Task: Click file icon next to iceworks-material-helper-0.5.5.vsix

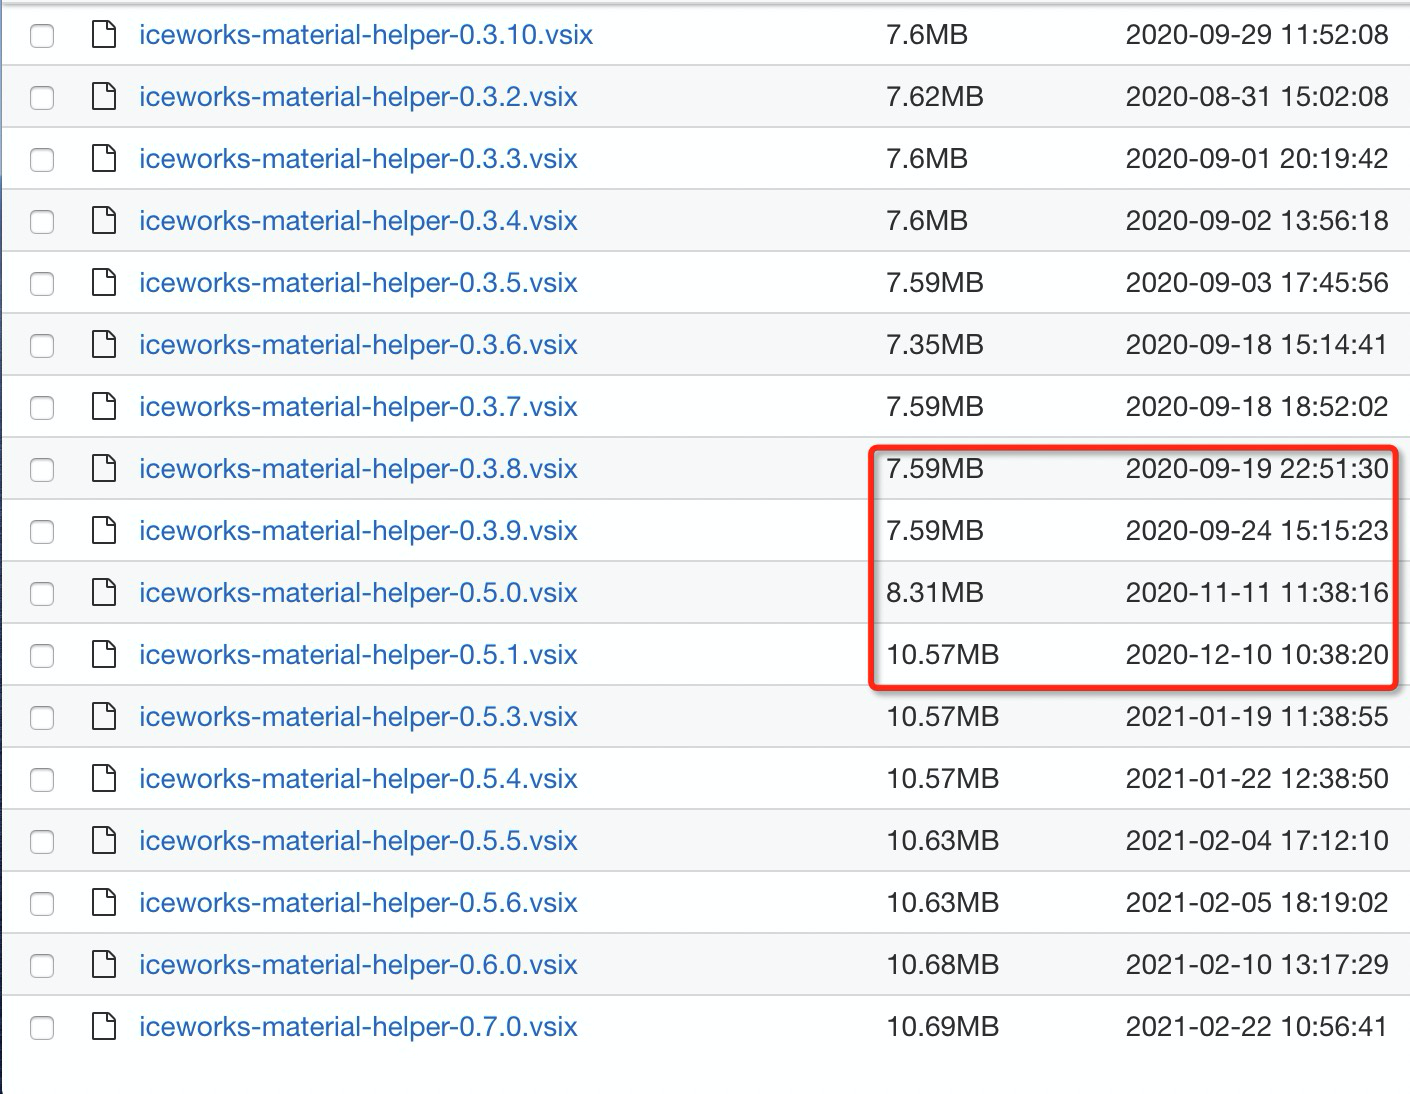Action: [x=104, y=841]
